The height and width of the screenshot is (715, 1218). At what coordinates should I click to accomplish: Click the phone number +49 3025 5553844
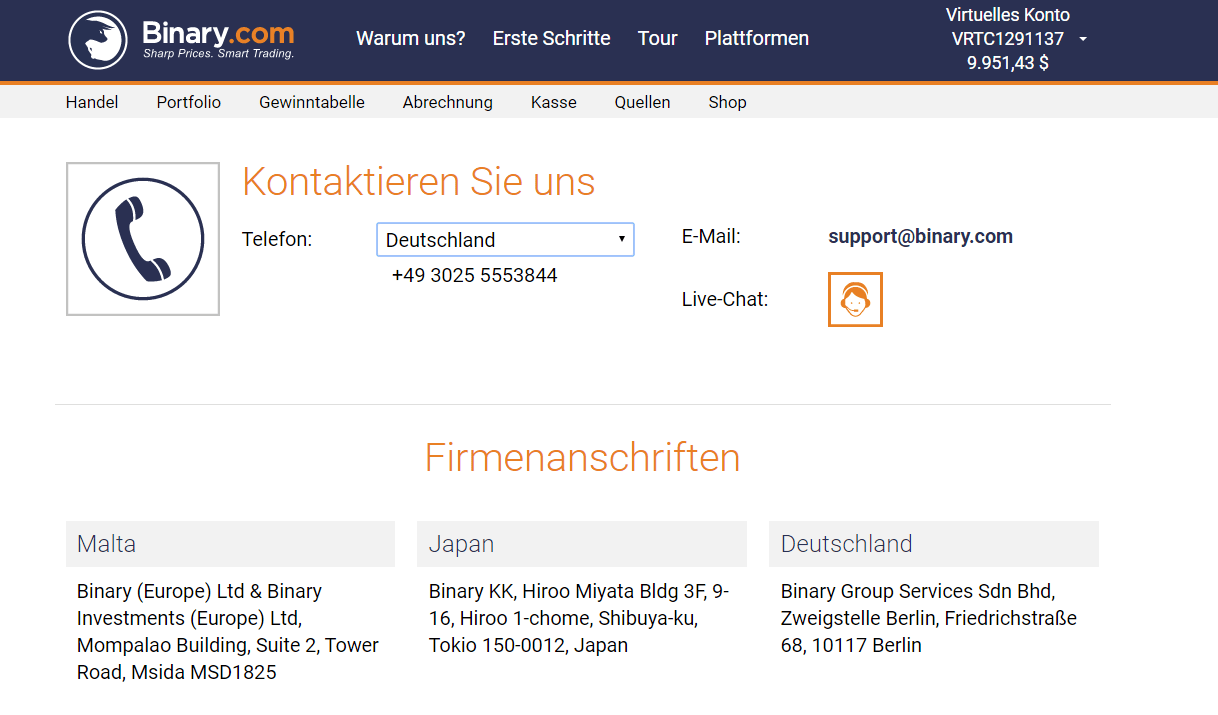point(475,275)
